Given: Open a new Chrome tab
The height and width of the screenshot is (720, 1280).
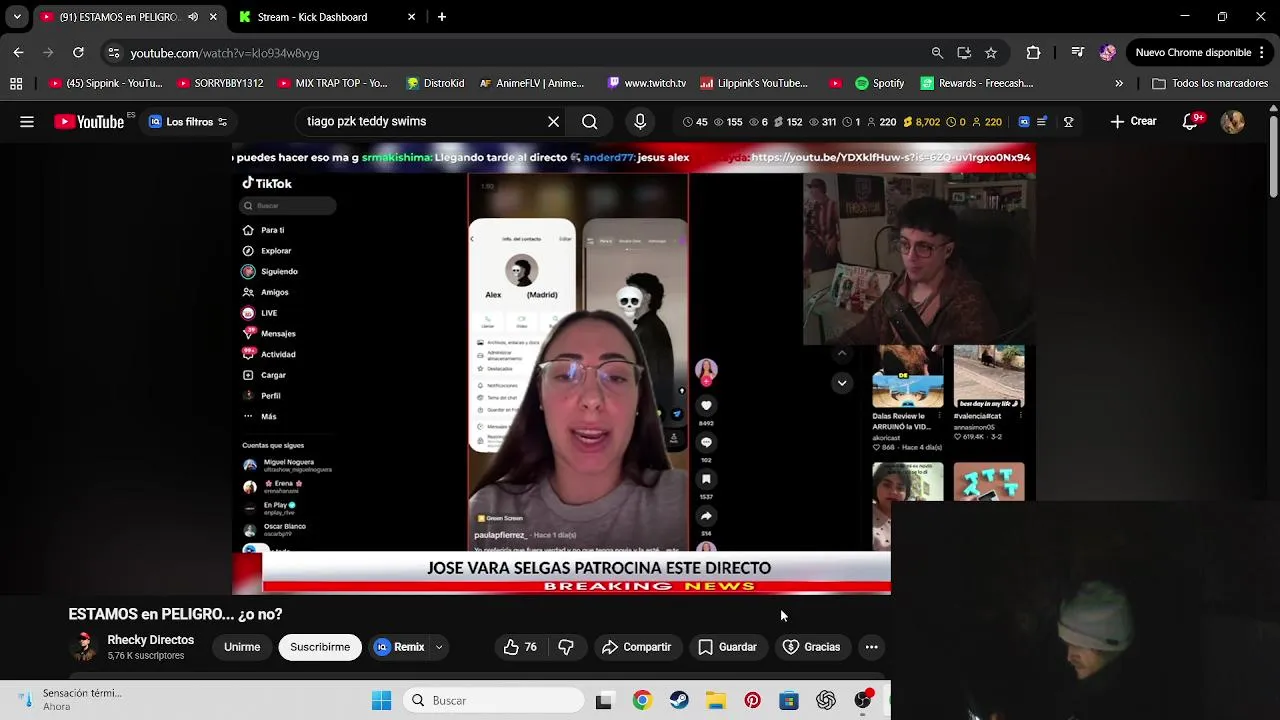Looking at the screenshot, I should (x=442, y=17).
